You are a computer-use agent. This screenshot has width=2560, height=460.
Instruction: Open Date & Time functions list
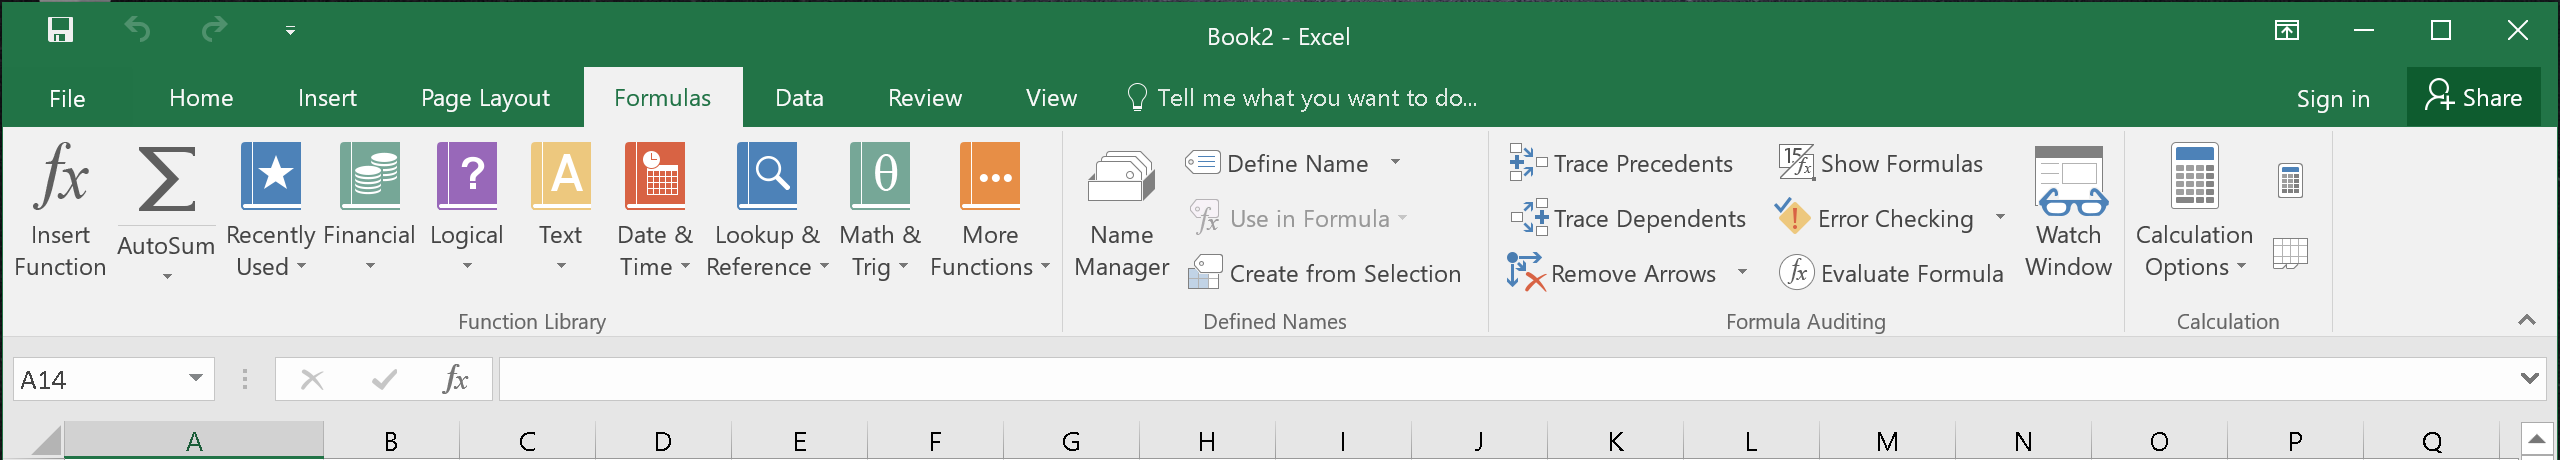pyautogui.click(x=655, y=210)
